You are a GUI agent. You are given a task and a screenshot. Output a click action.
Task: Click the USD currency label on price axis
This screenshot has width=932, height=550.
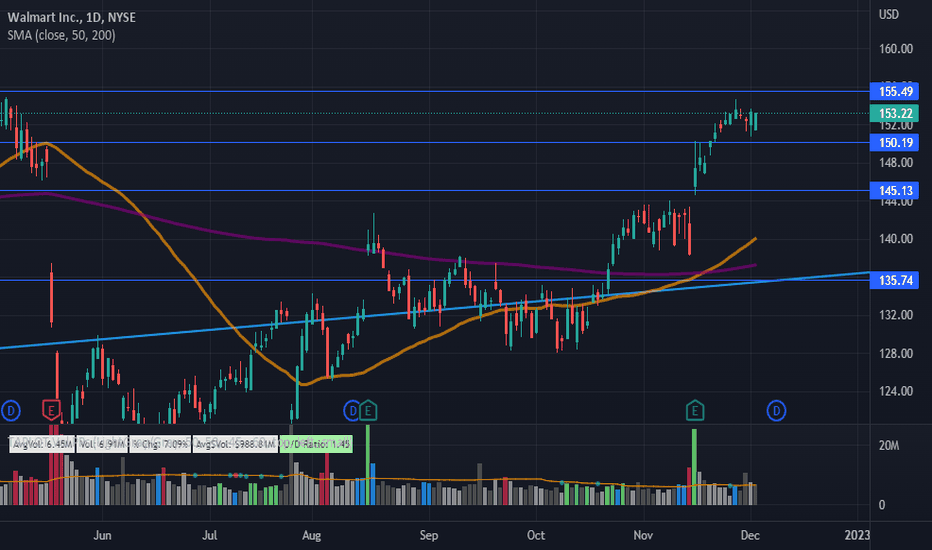(889, 14)
